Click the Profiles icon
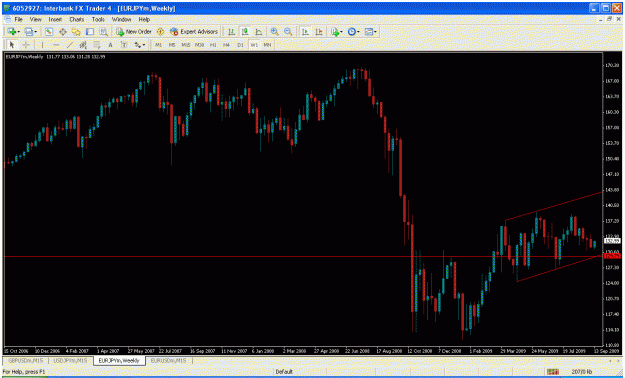 pos(29,32)
